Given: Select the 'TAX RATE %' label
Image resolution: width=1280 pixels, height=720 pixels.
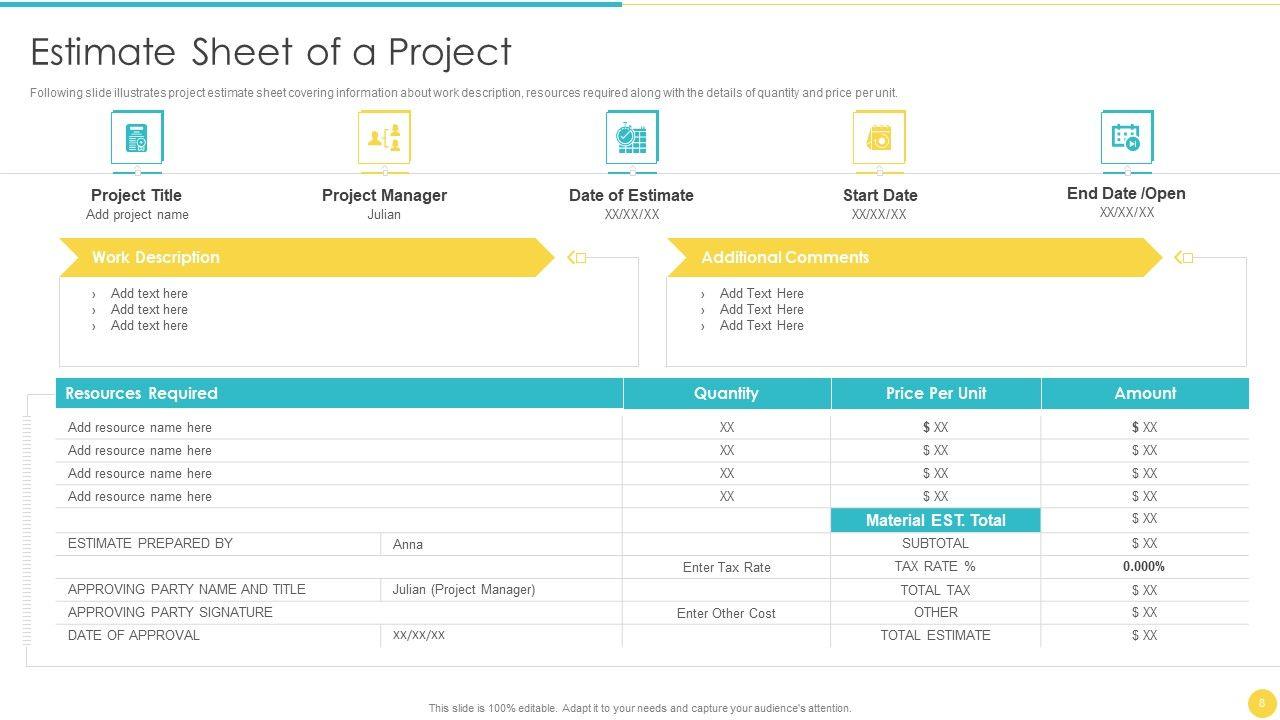Looking at the screenshot, I should pyautogui.click(x=936, y=566).
